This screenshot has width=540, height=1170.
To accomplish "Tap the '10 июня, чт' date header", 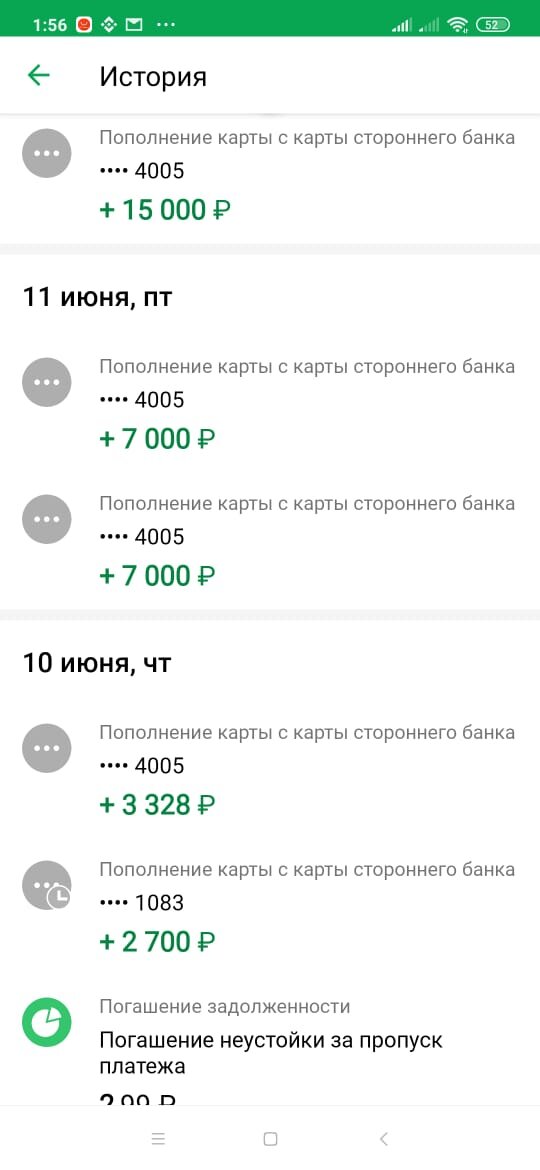I will [97, 663].
